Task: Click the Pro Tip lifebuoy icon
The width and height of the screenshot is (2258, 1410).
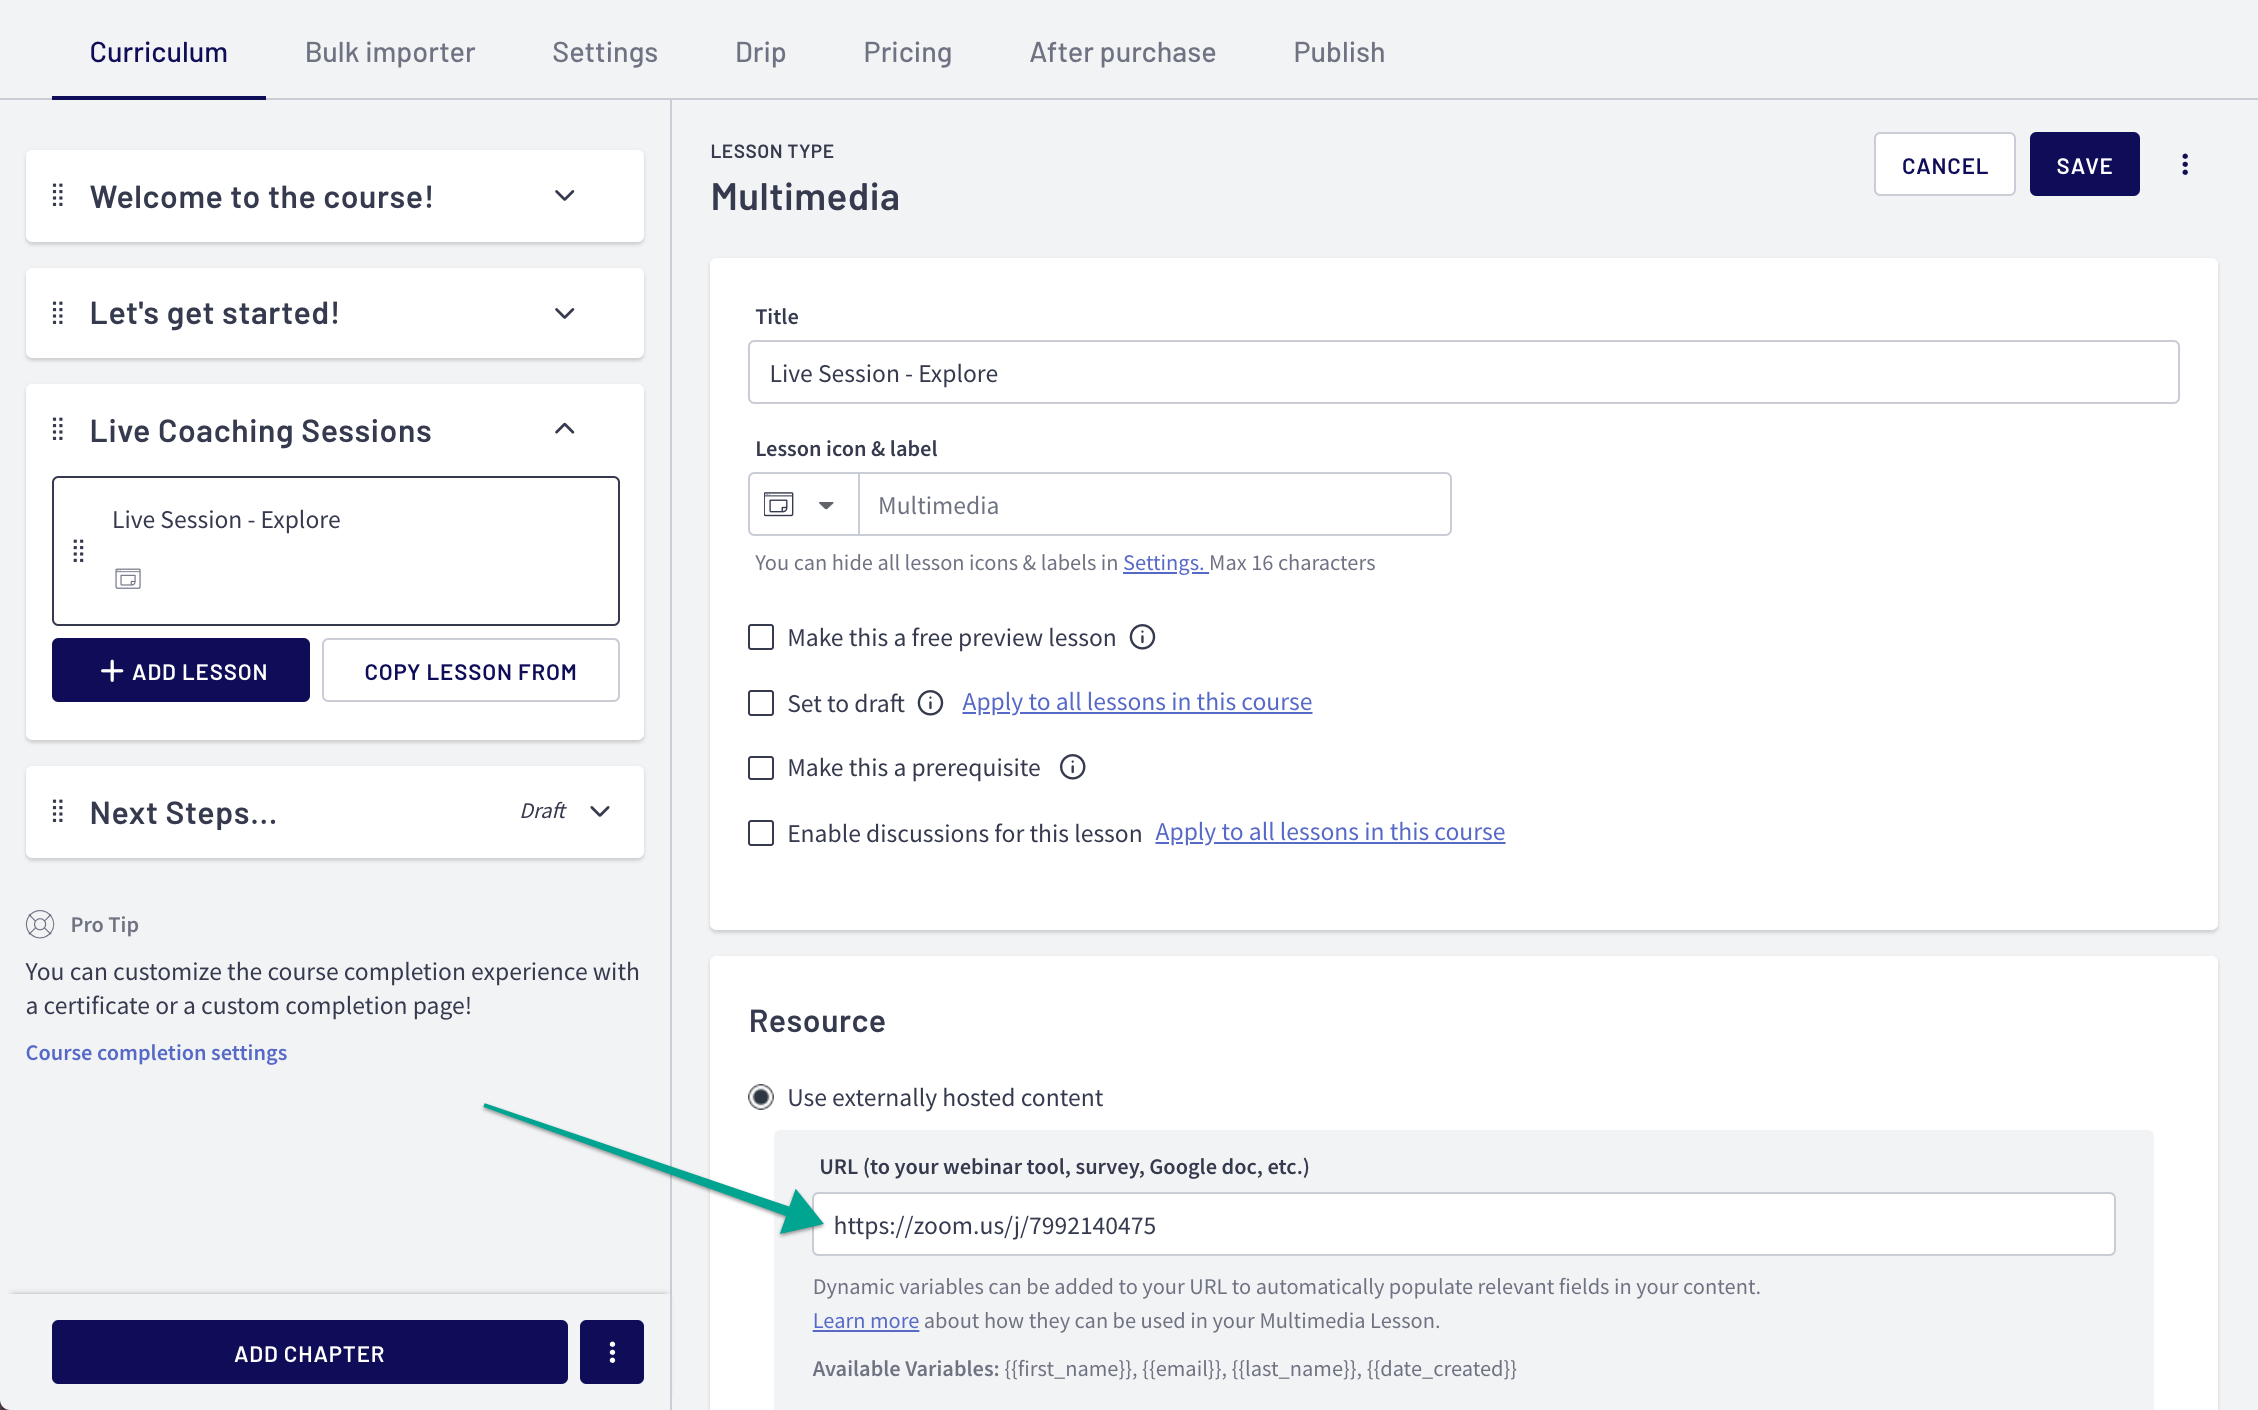Action: (40, 924)
